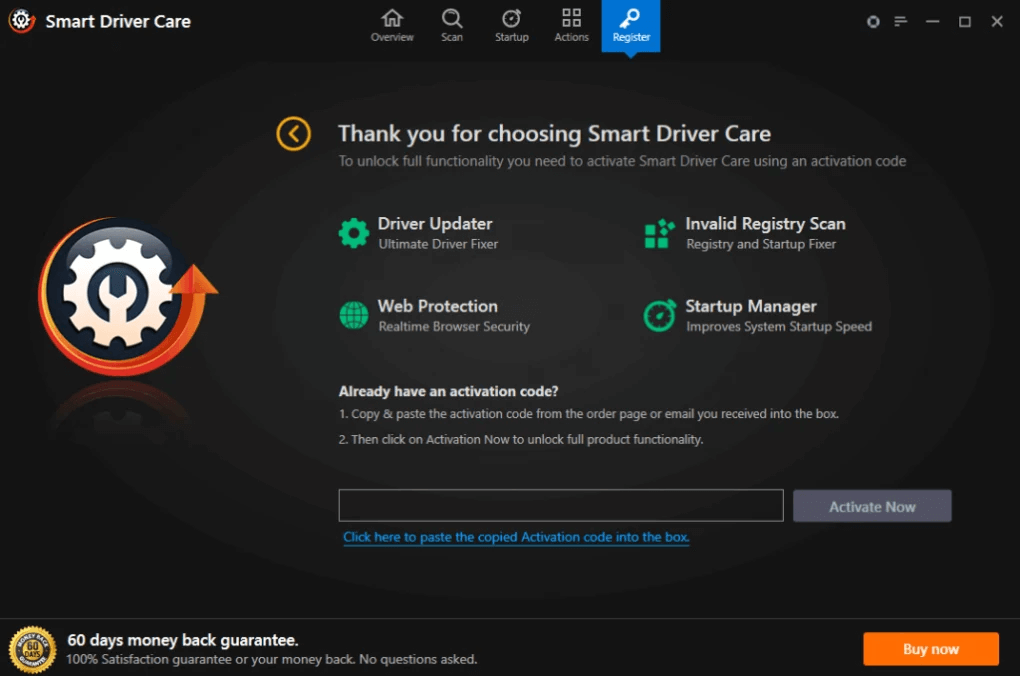Click the Smart Driver Care logo icon in title bar
Image resolution: width=1020 pixels, height=676 pixels.
21,21
